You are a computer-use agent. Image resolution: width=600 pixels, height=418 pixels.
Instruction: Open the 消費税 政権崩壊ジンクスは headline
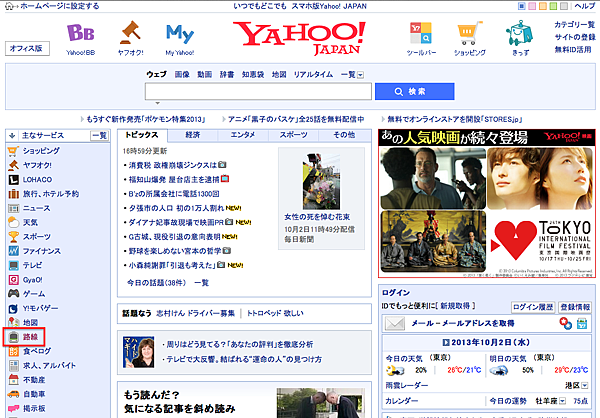pyautogui.click(x=173, y=165)
